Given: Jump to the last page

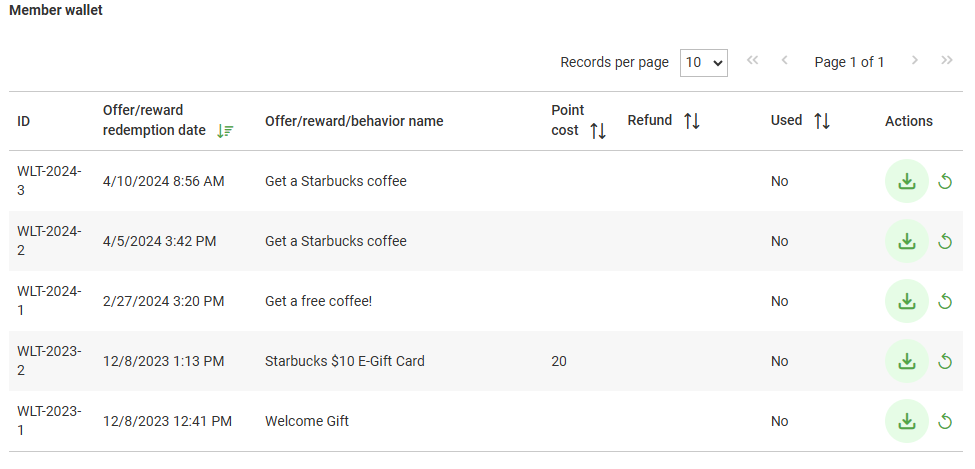Looking at the screenshot, I should coord(946,61).
